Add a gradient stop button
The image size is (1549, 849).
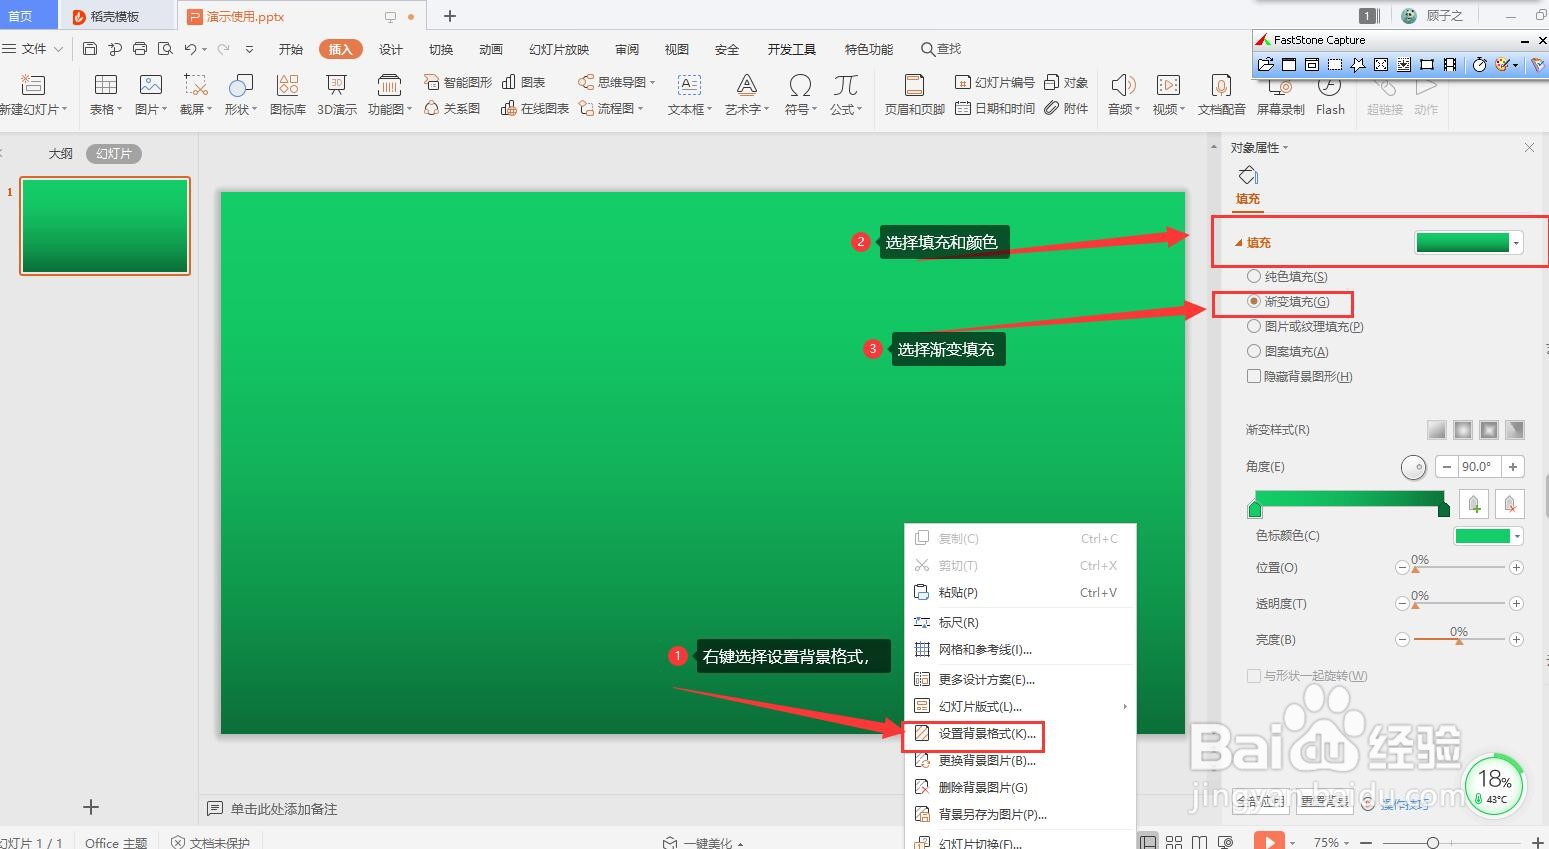pos(1474,504)
